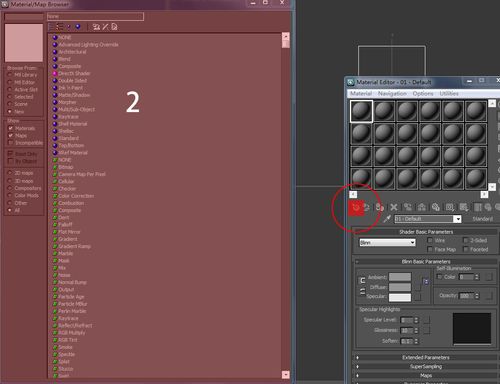Expand the Extended Parameters rollout
500x384 pixels.
[x=426, y=357]
